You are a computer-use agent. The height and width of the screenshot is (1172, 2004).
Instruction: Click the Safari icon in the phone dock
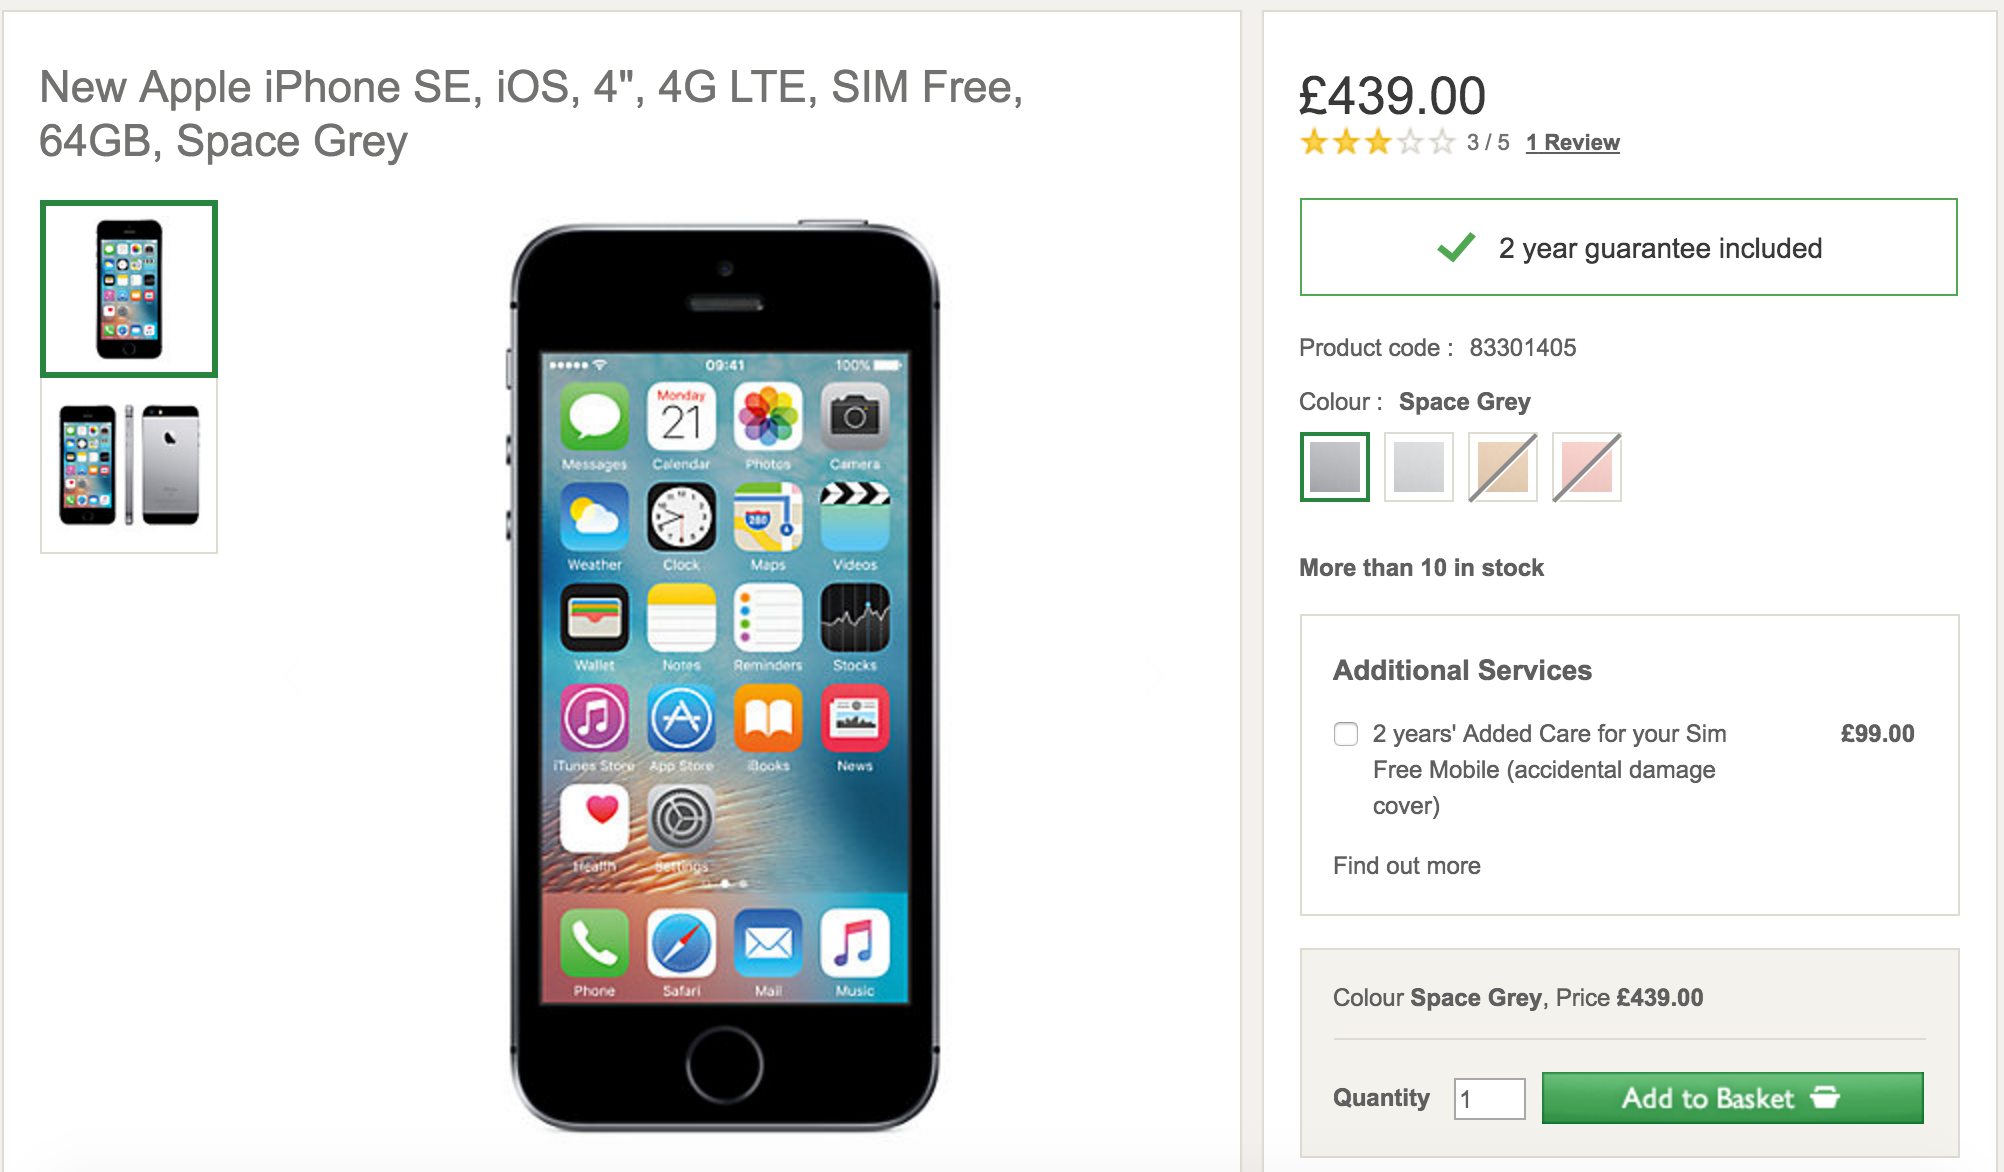[x=681, y=942]
